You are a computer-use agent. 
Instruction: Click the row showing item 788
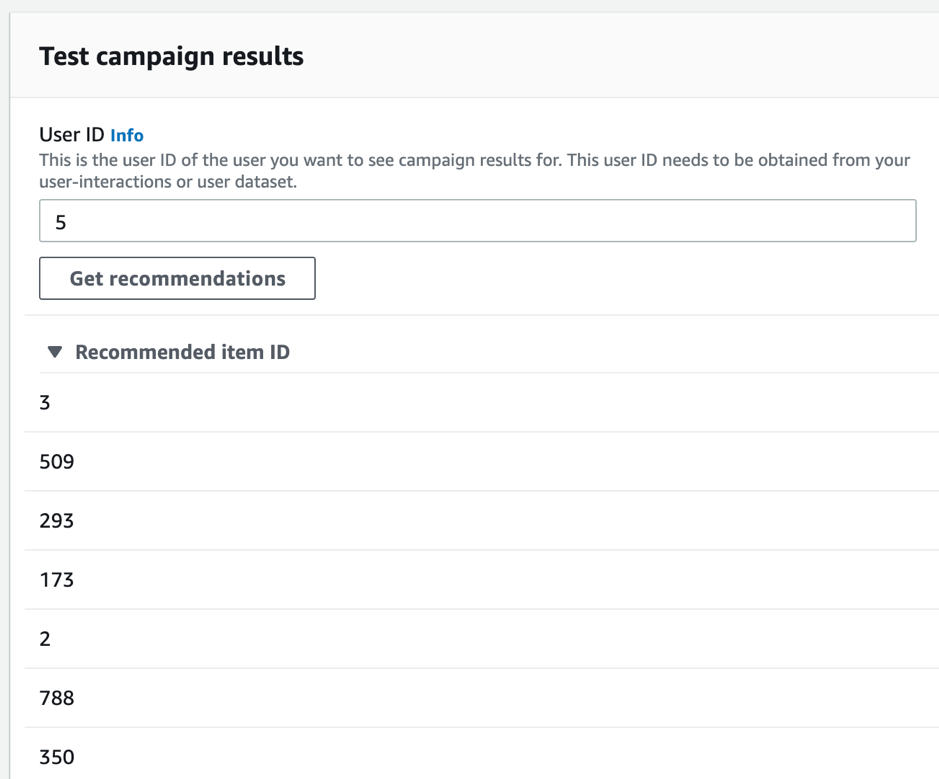[x=57, y=697]
